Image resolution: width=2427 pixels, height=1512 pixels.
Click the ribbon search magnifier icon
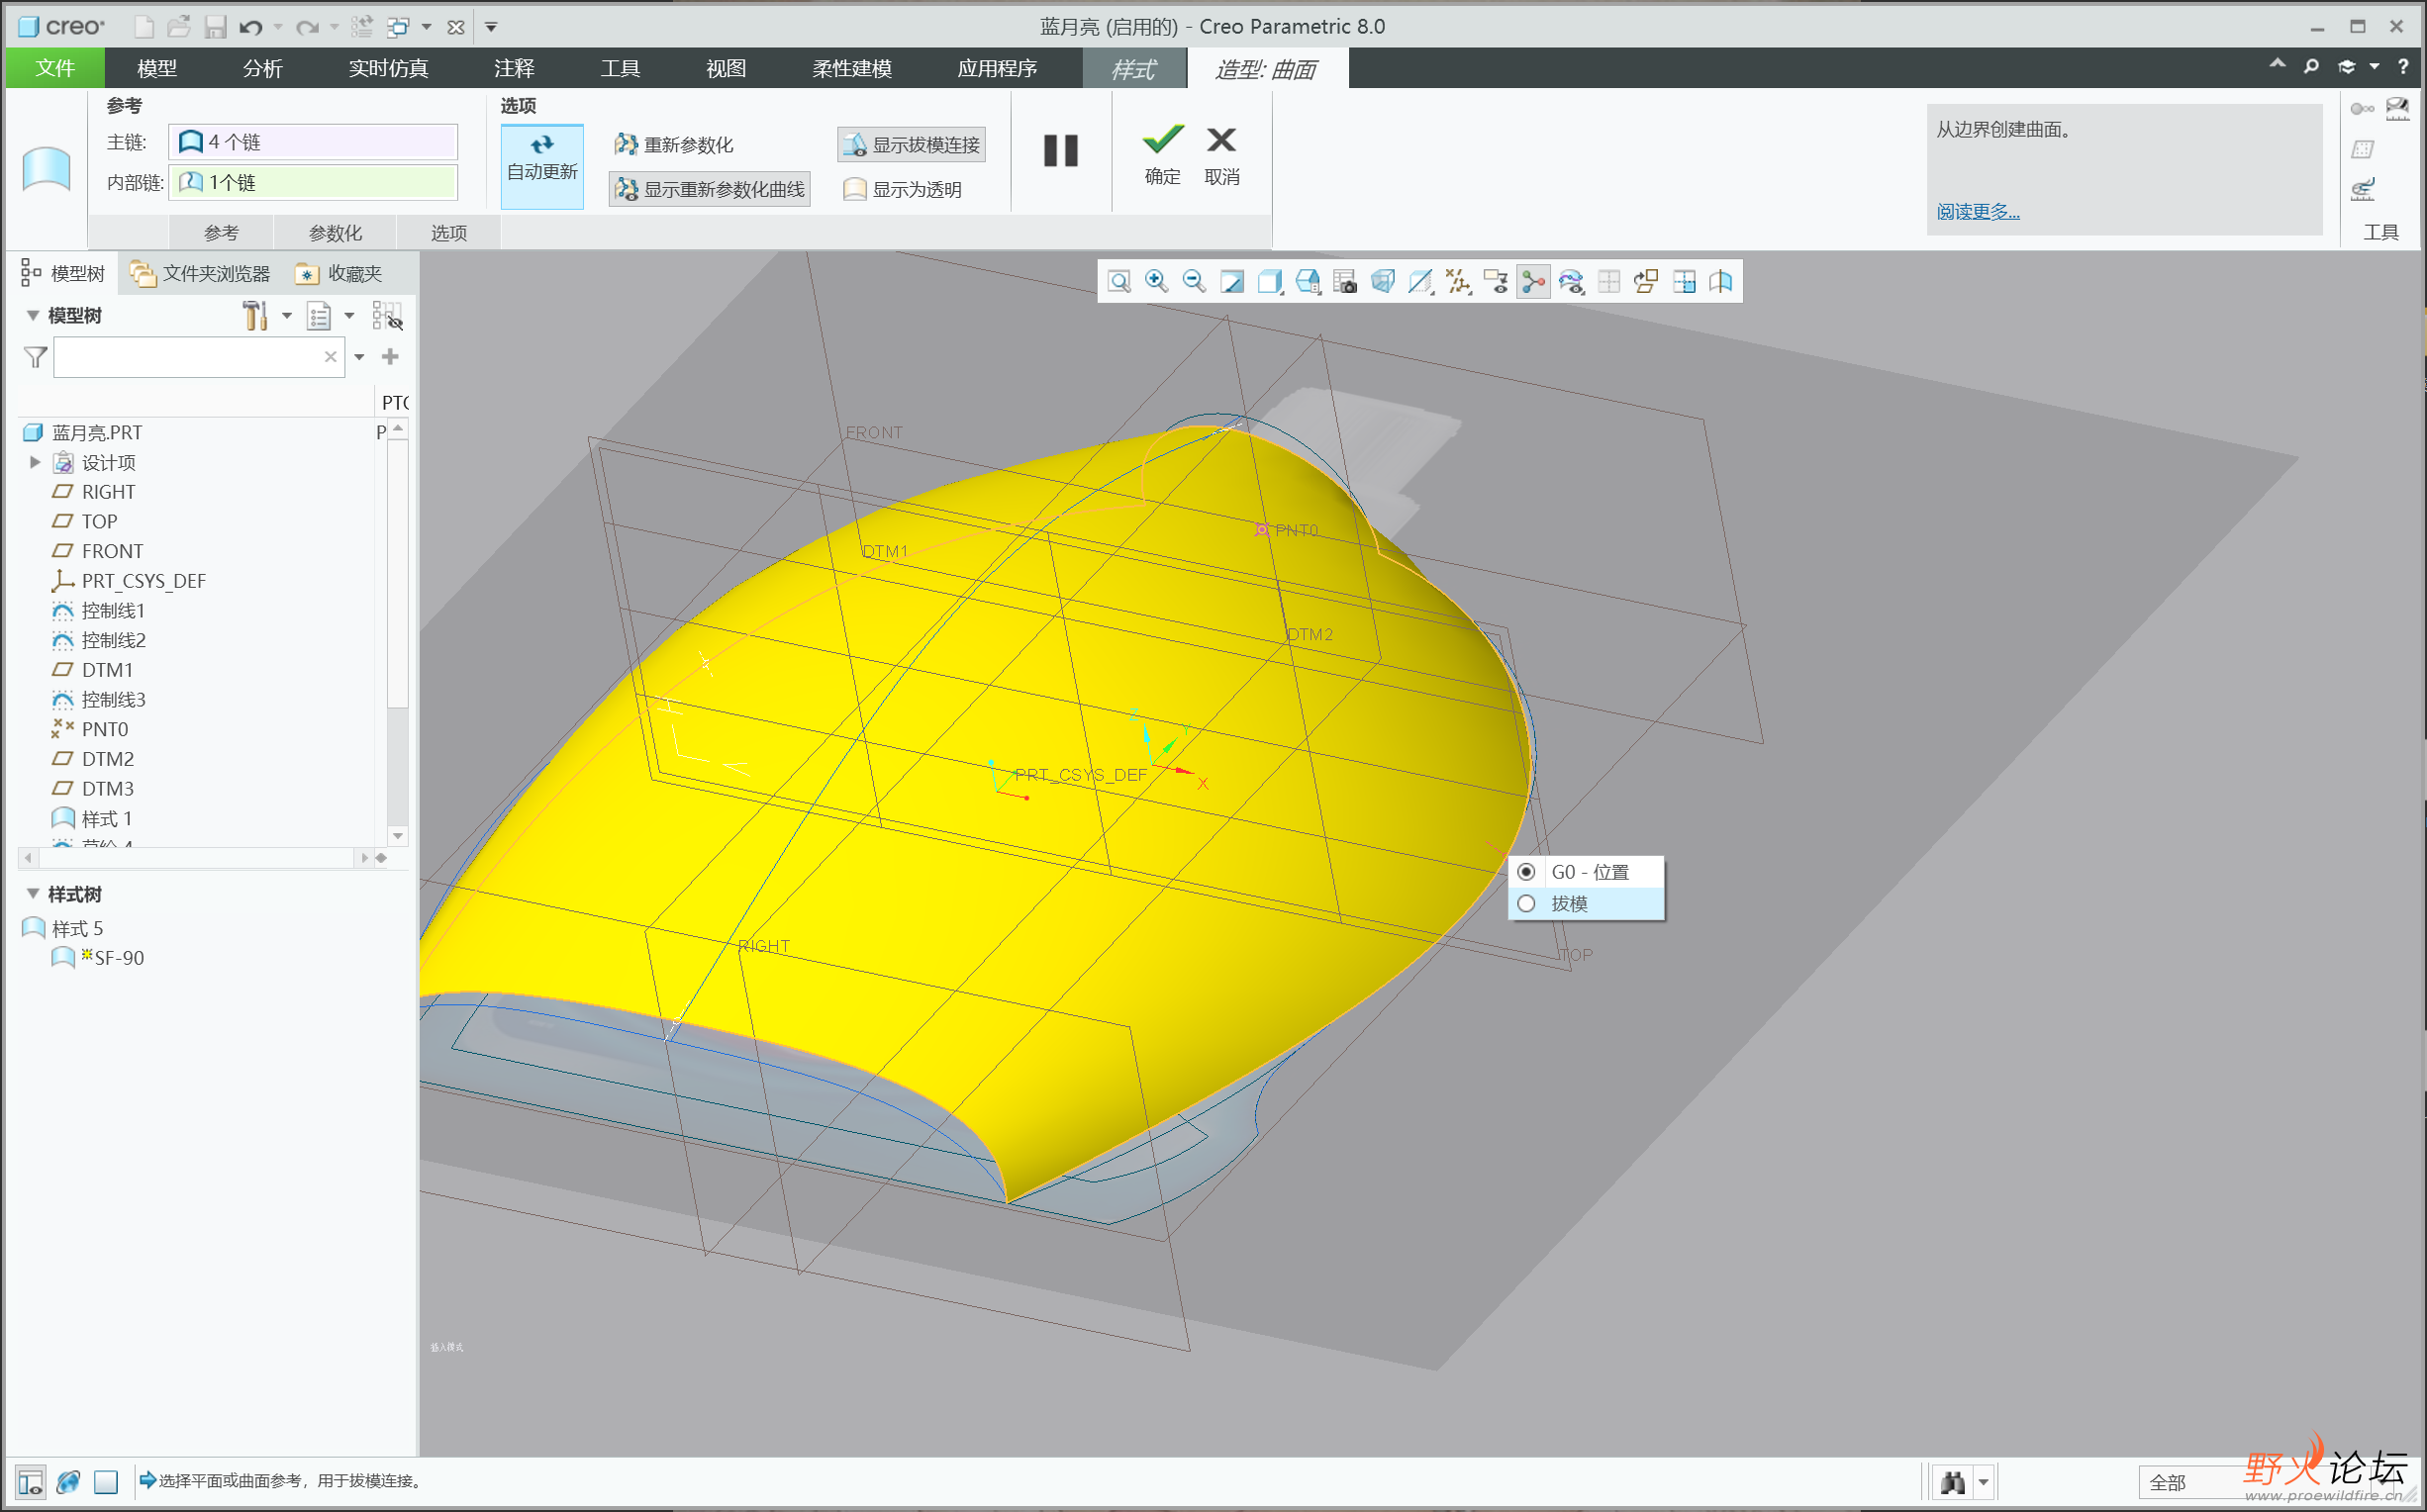[2311, 67]
